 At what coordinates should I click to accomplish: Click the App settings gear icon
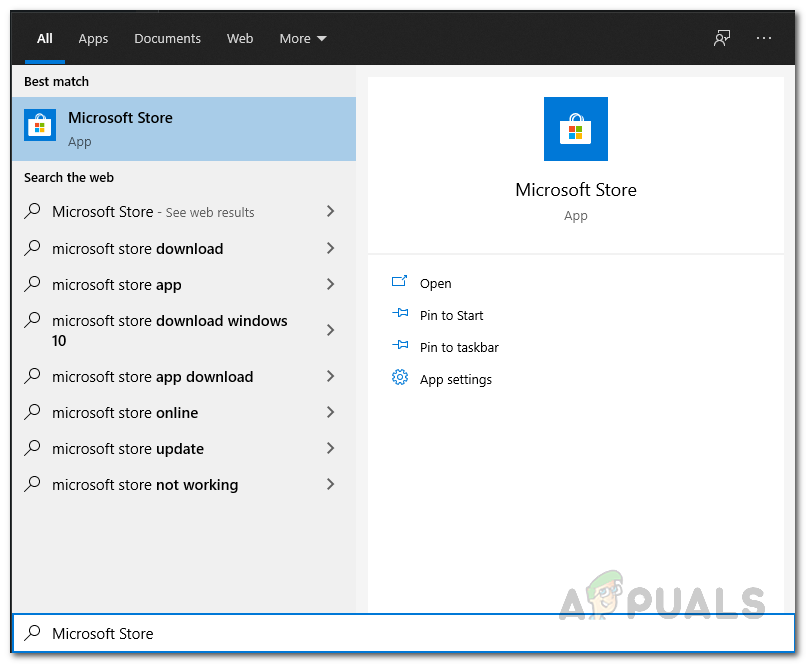[x=400, y=378]
